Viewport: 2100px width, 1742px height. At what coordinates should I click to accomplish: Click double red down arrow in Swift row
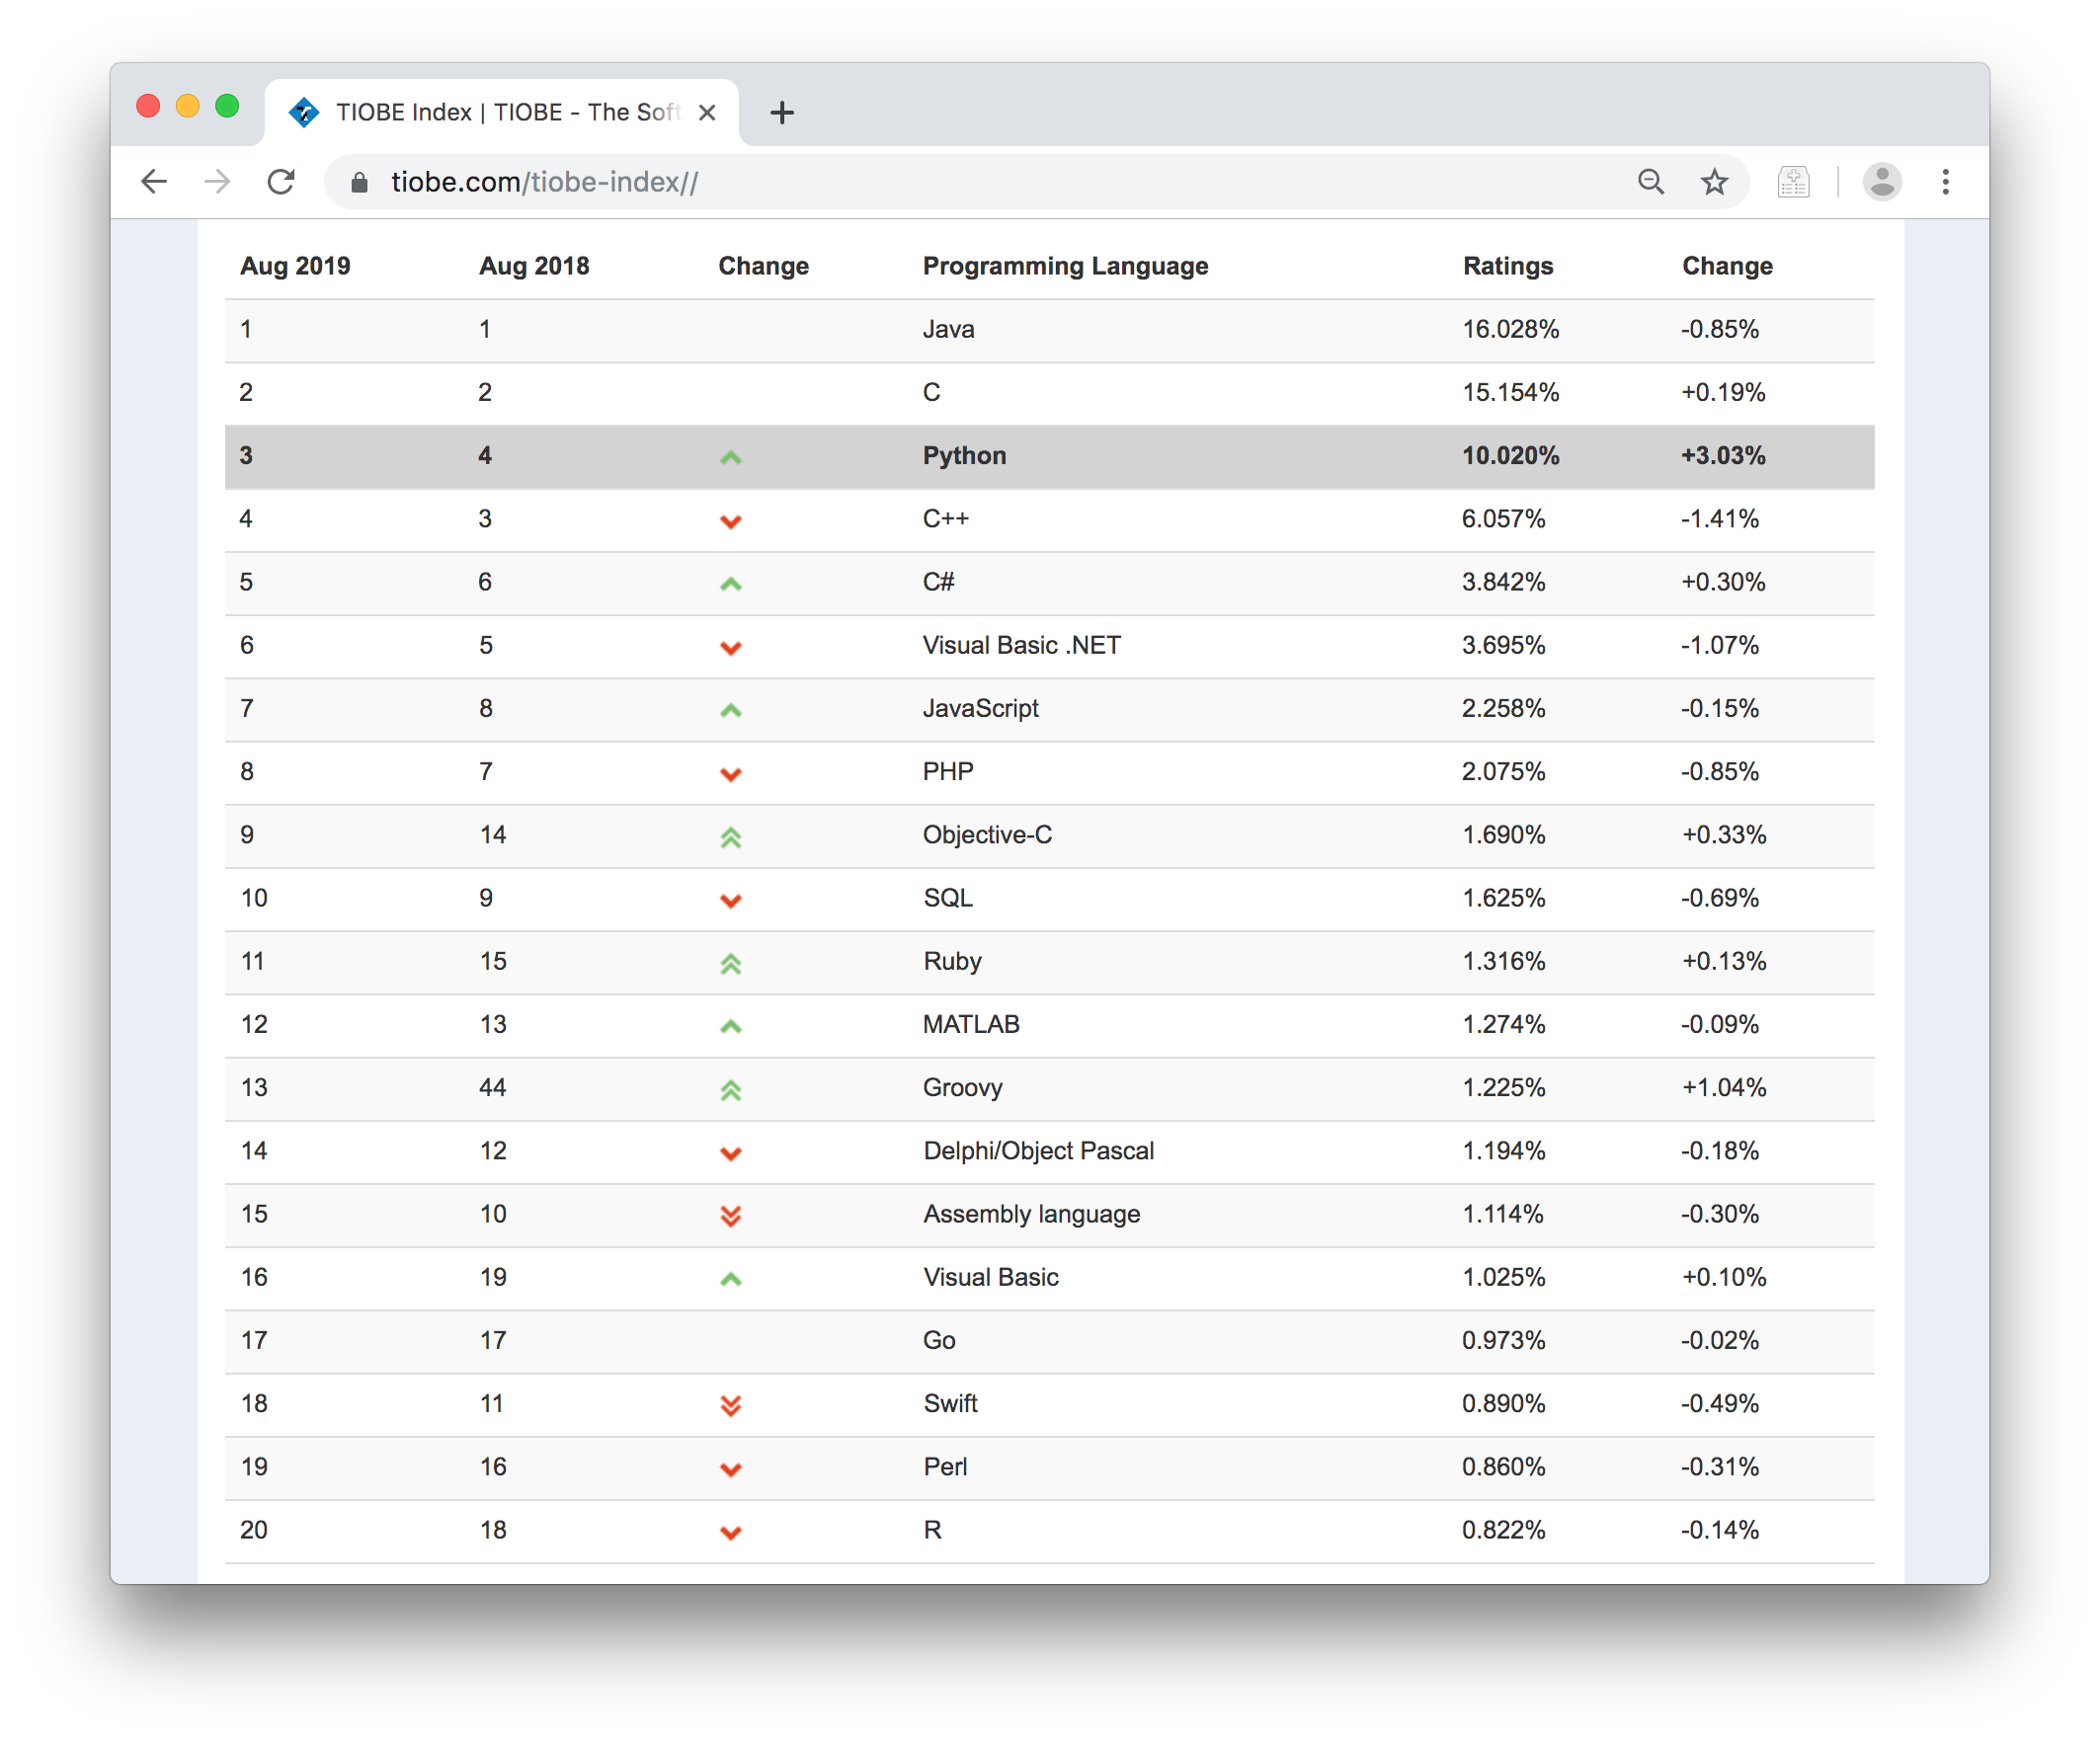731,1405
